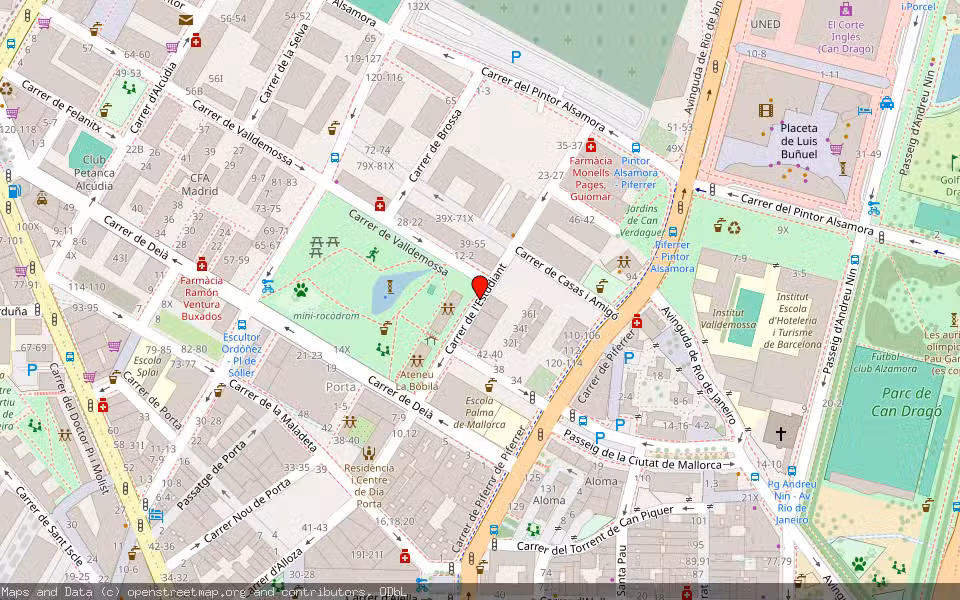
Task: Select the dog park paw icon in park
Action: [301, 290]
